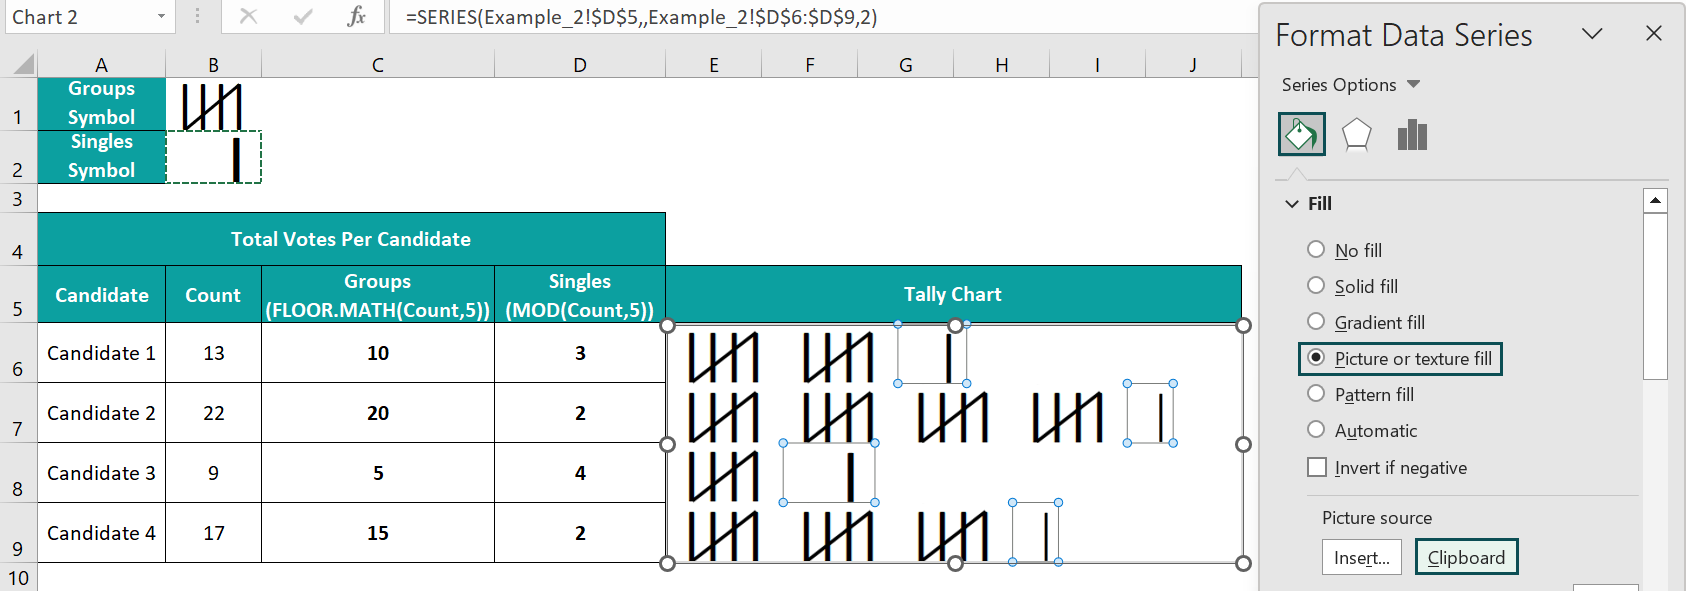
Task: Click the Total Votes Per Candidate header
Action: (x=351, y=239)
